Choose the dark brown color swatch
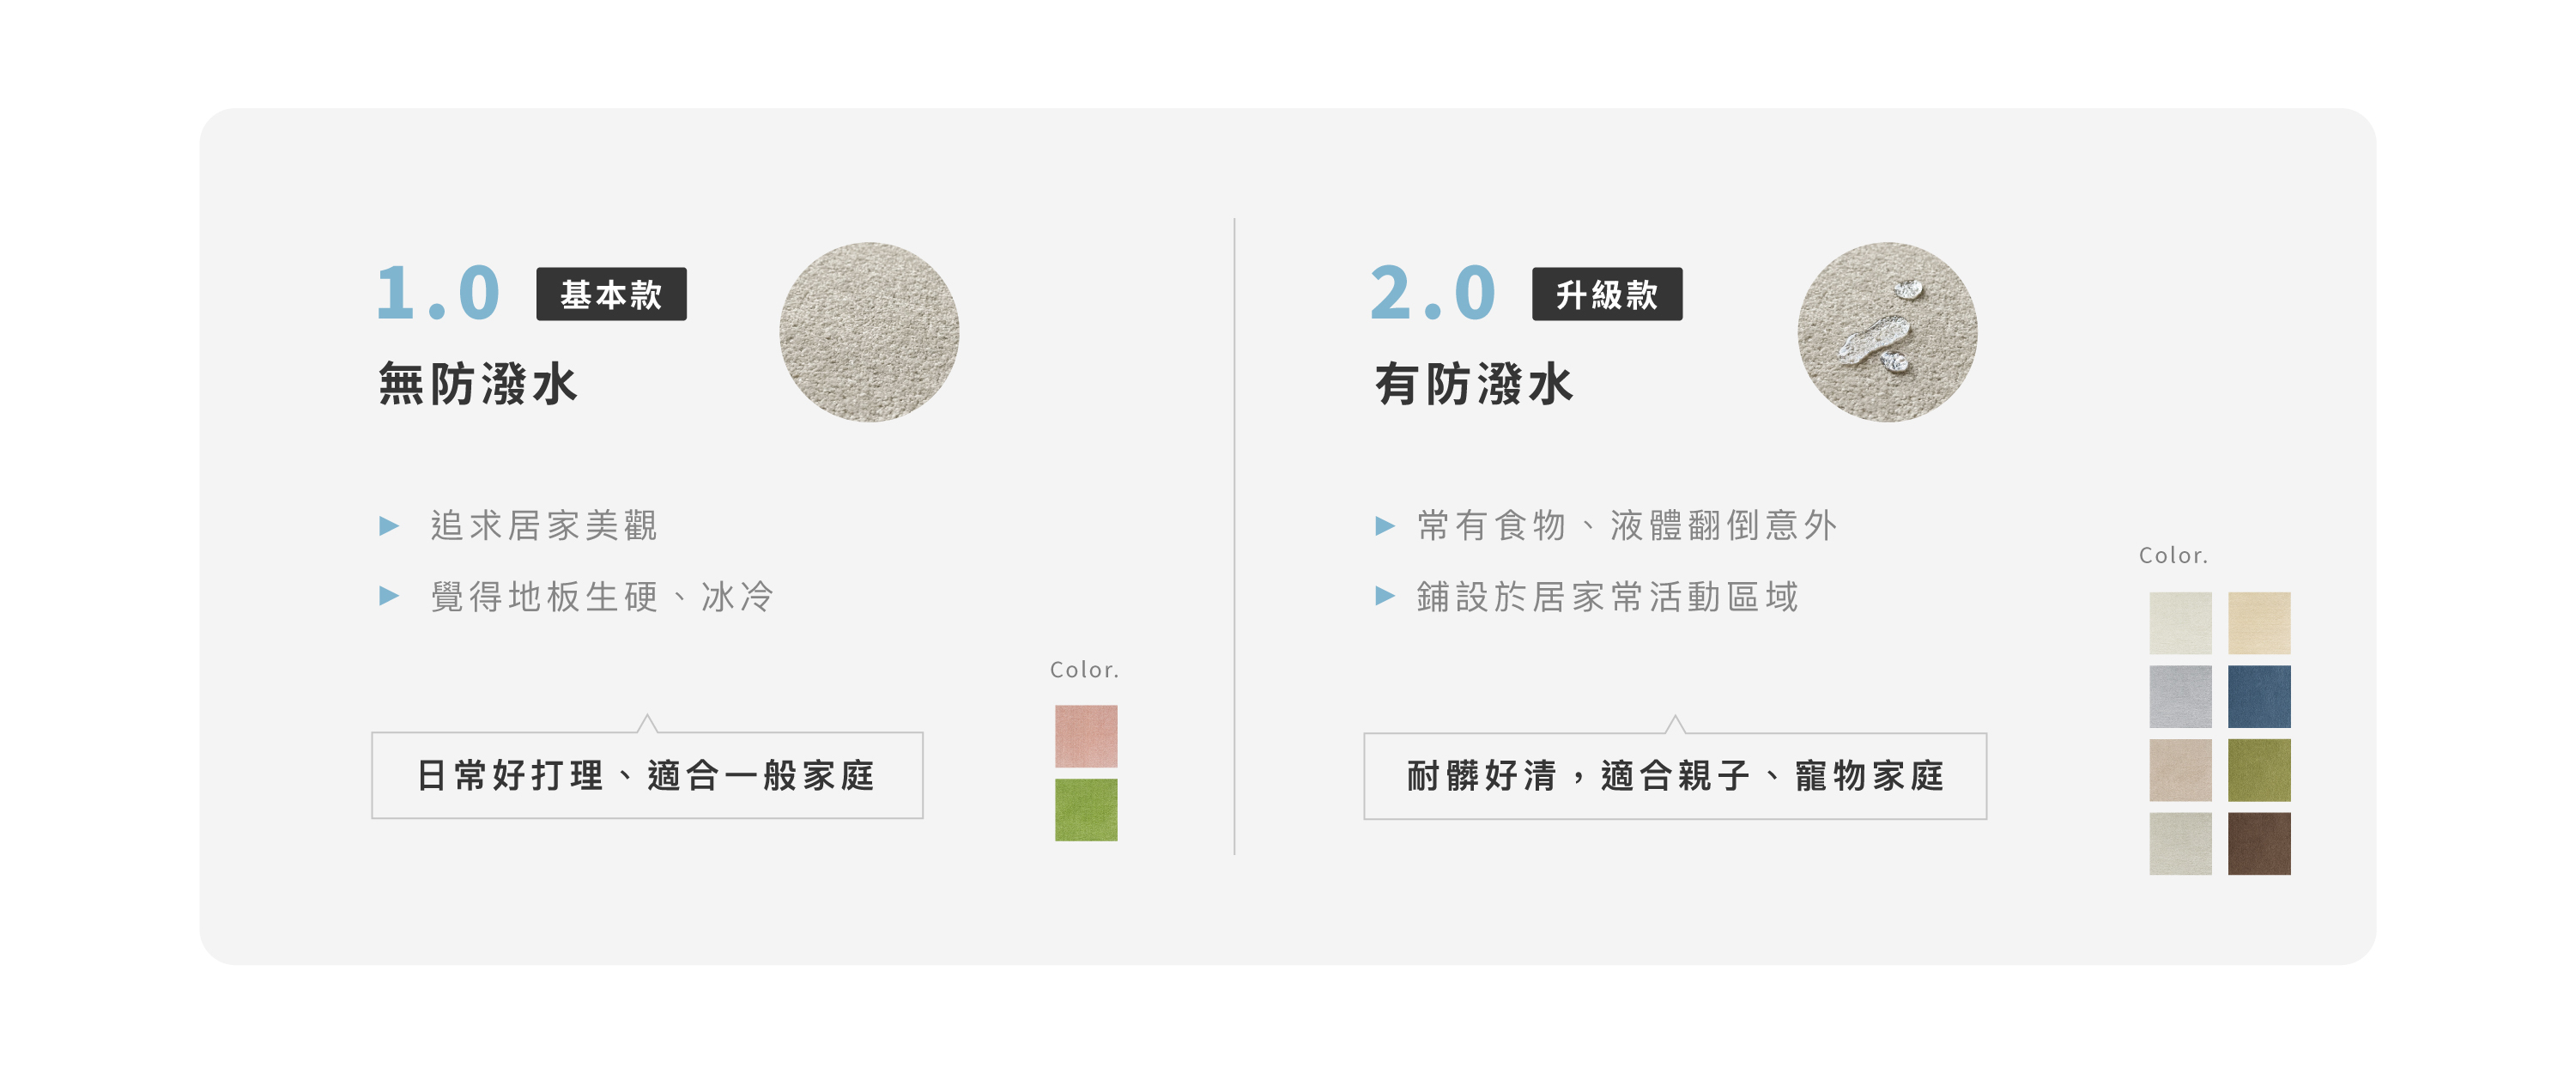The image size is (2576, 1074). click(x=2258, y=844)
